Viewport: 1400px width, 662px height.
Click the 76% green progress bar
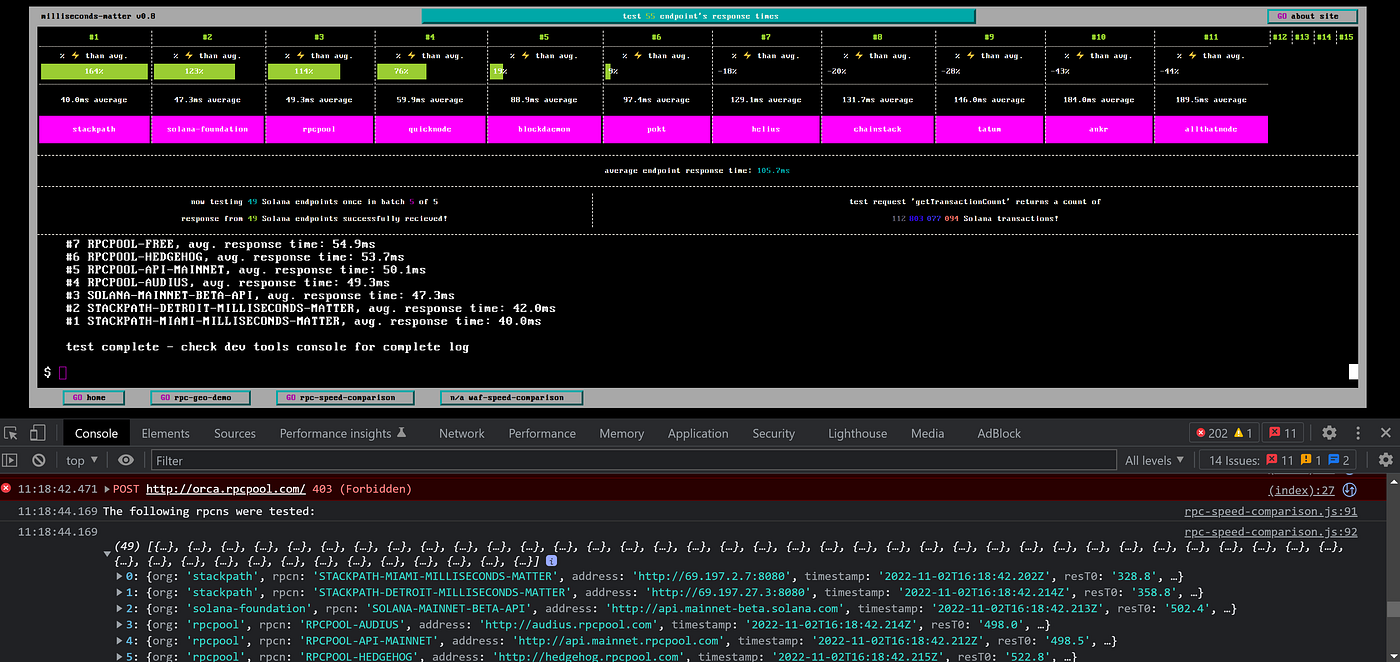pyautogui.click(x=402, y=72)
